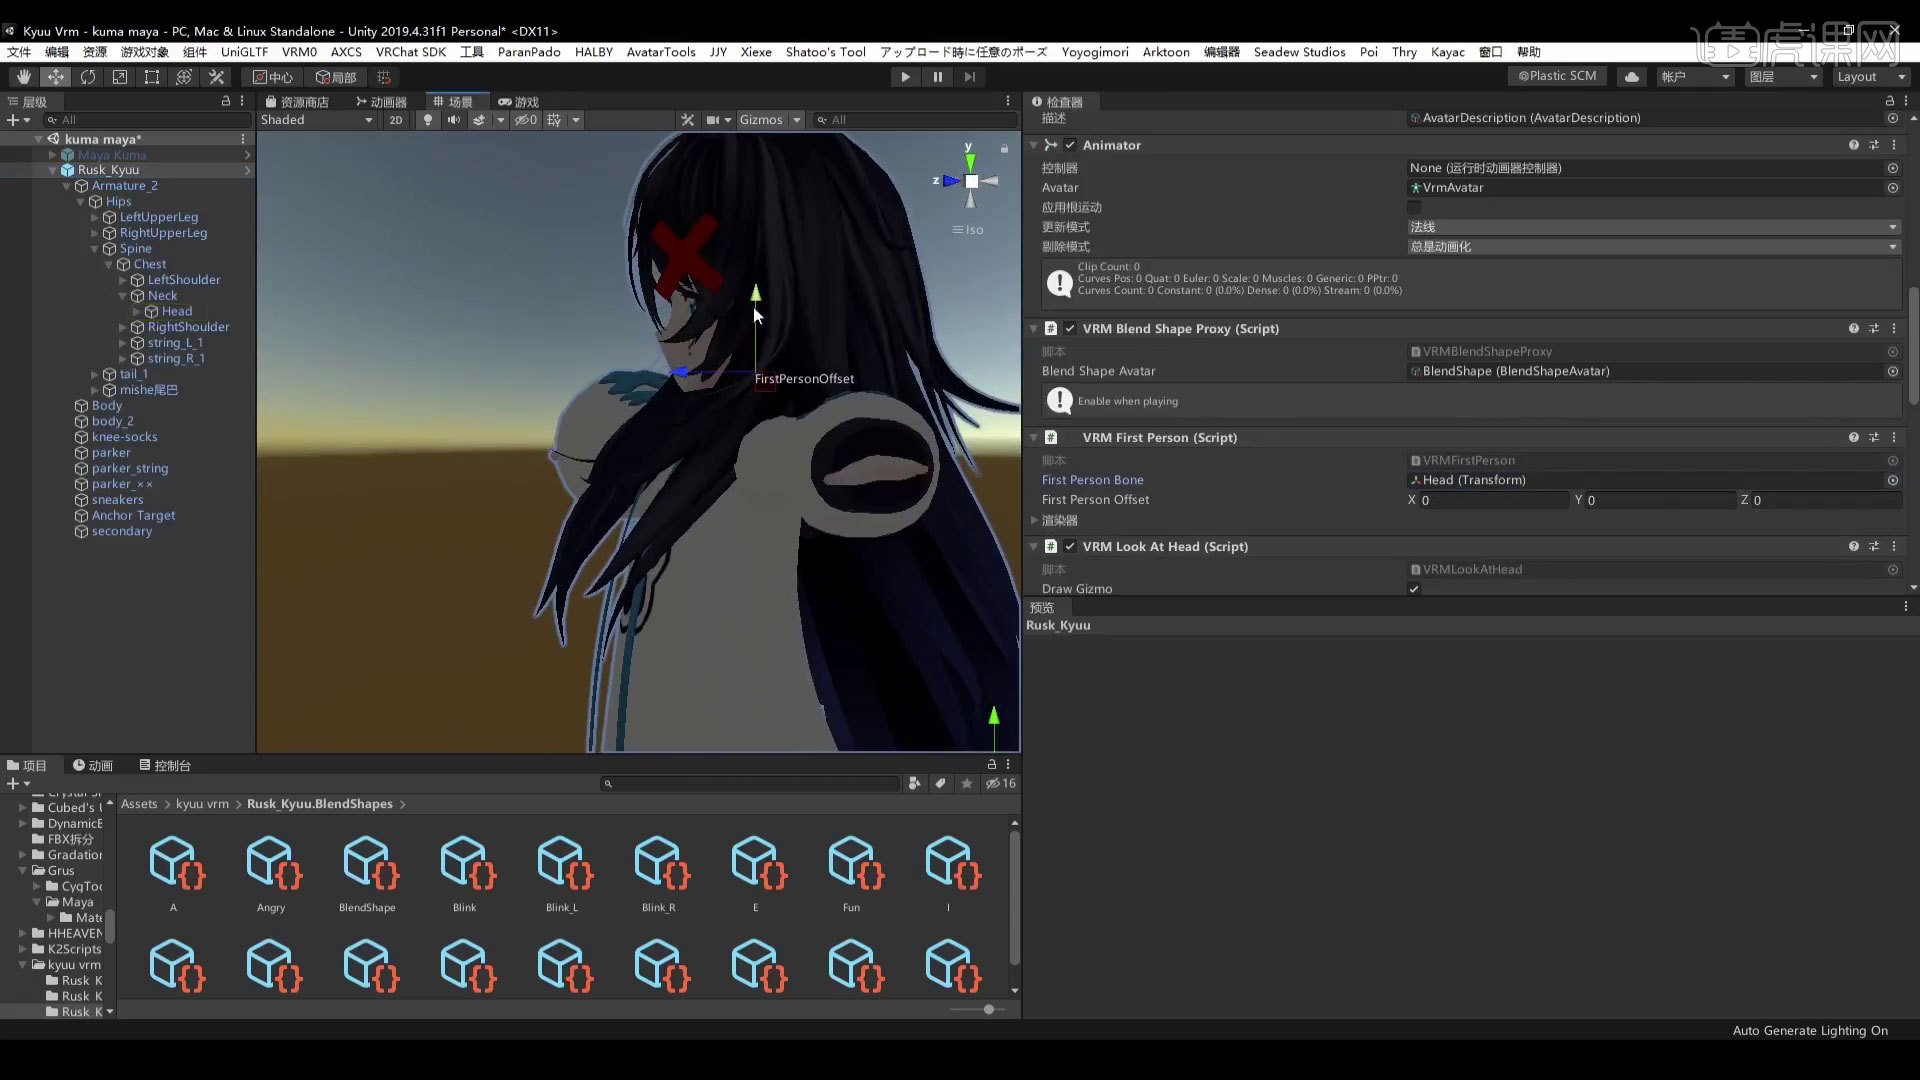Open the 2D view mode in Scene view
This screenshot has width=1920, height=1080.
tap(395, 119)
